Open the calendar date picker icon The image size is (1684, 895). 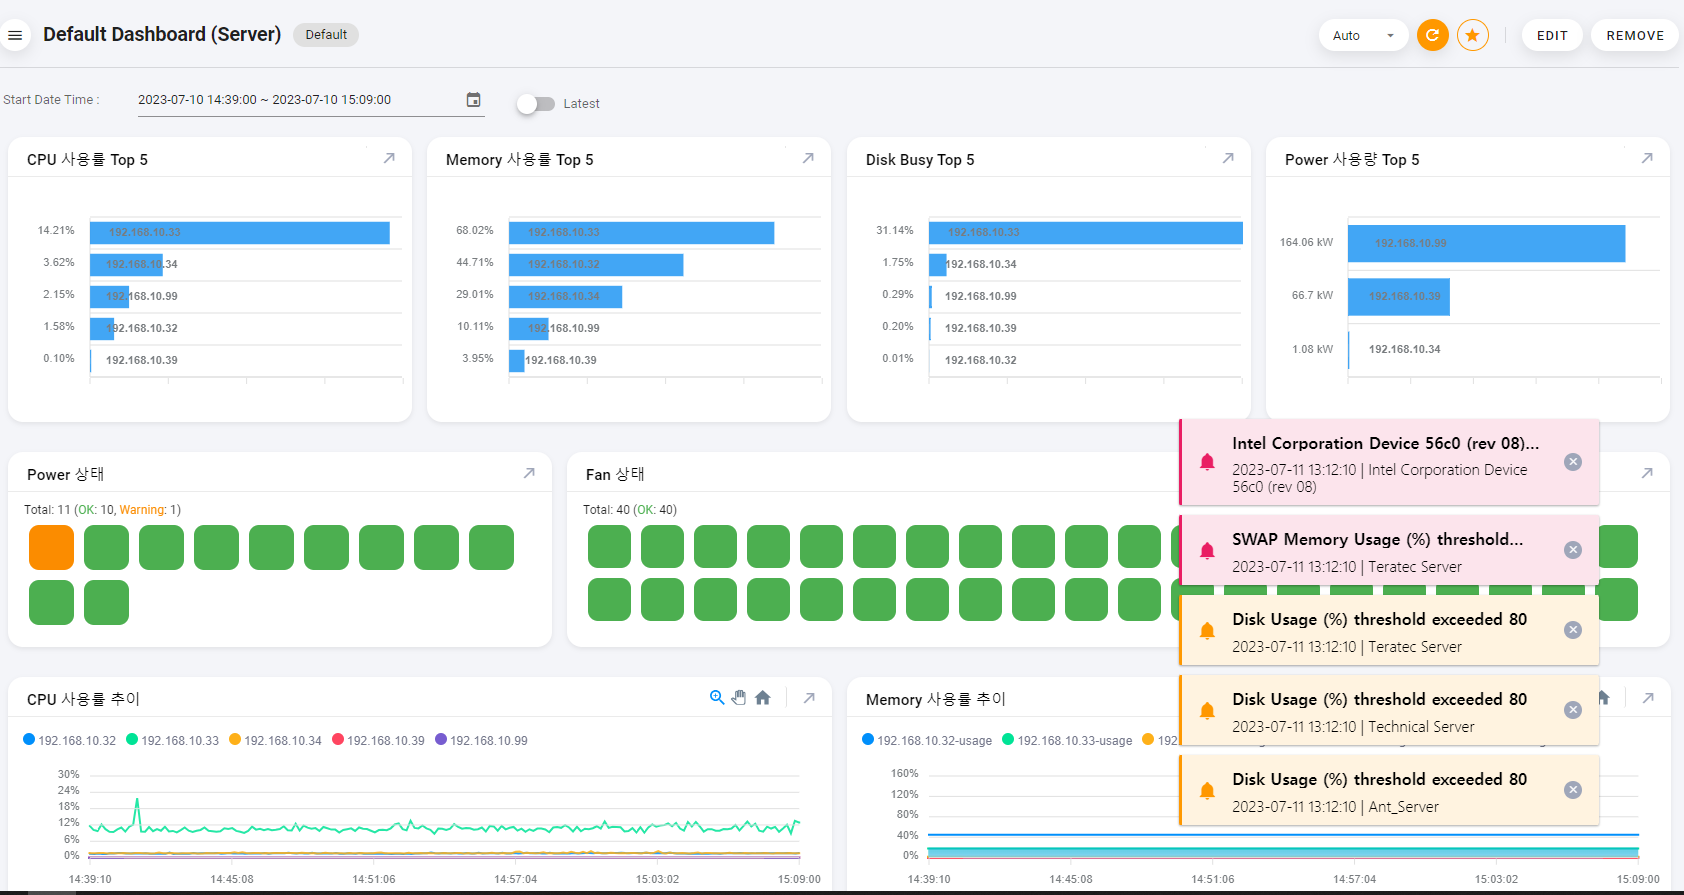474,100
